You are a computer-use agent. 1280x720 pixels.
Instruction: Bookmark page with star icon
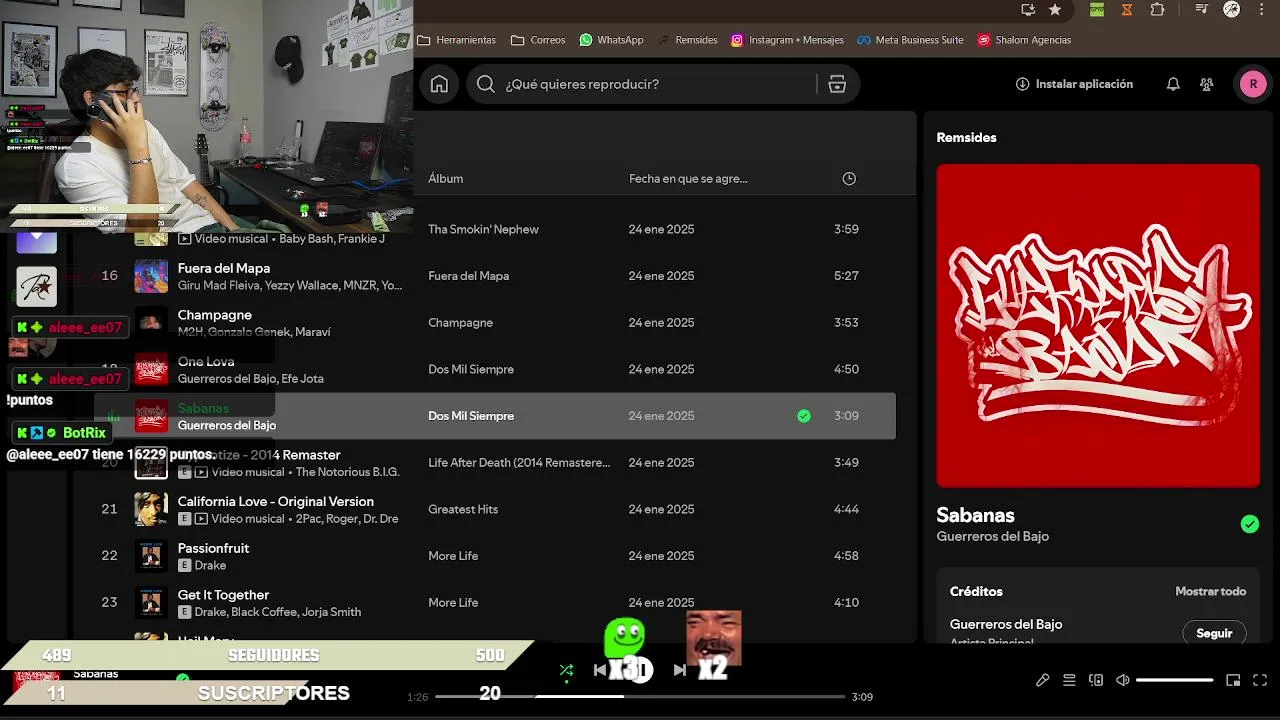pos(1055,9)
